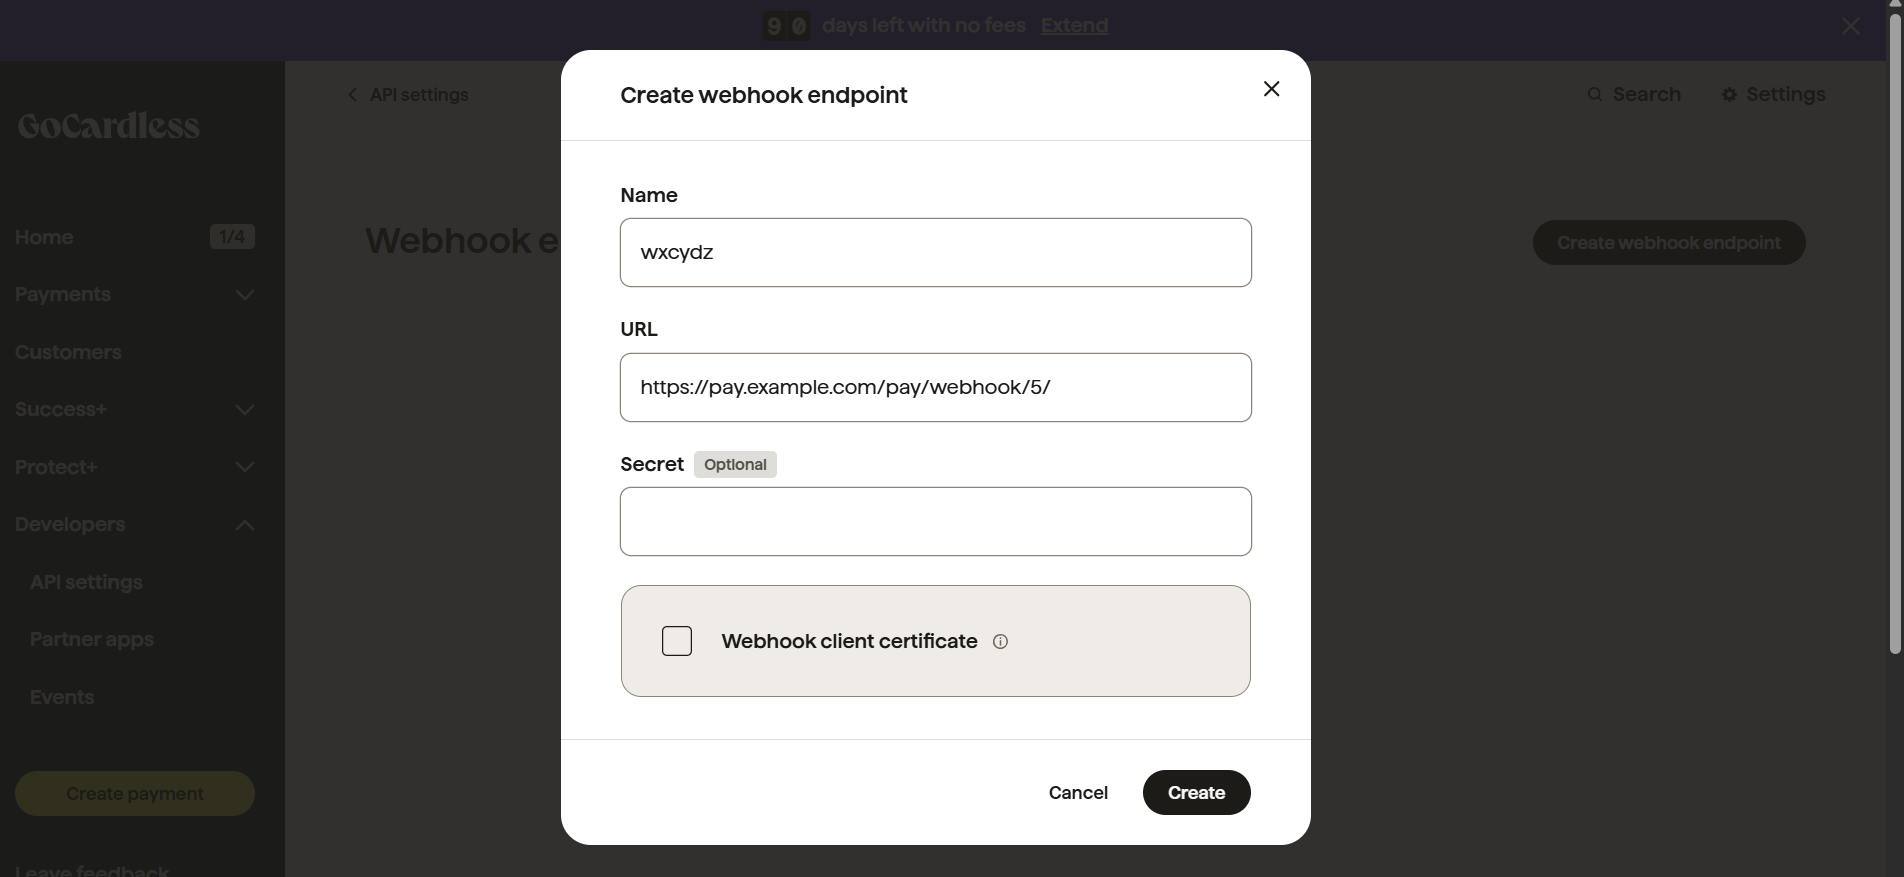
Task: Cancel the webhook endpoint creation
Action: click(1078, 792)
